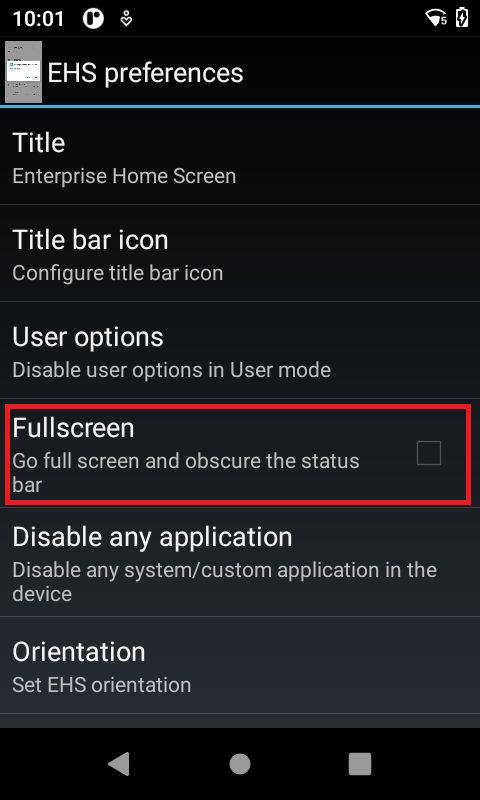Open recent apps with square button

click(x=360, y=764)
